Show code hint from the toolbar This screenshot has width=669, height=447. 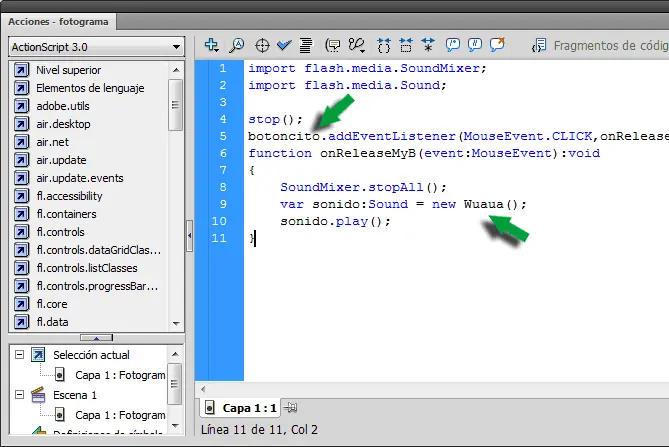pyautogui.click(x=333, y=45)
